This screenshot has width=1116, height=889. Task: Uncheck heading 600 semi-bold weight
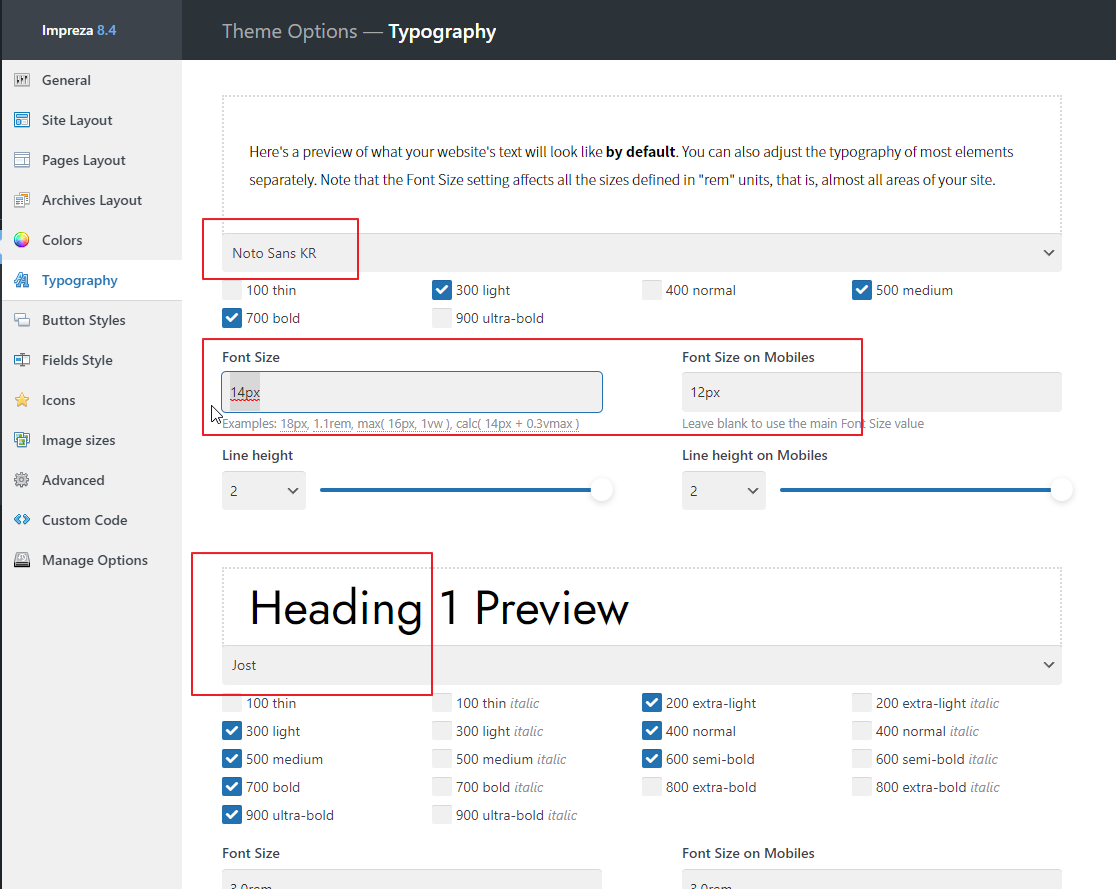click(652, 759)
